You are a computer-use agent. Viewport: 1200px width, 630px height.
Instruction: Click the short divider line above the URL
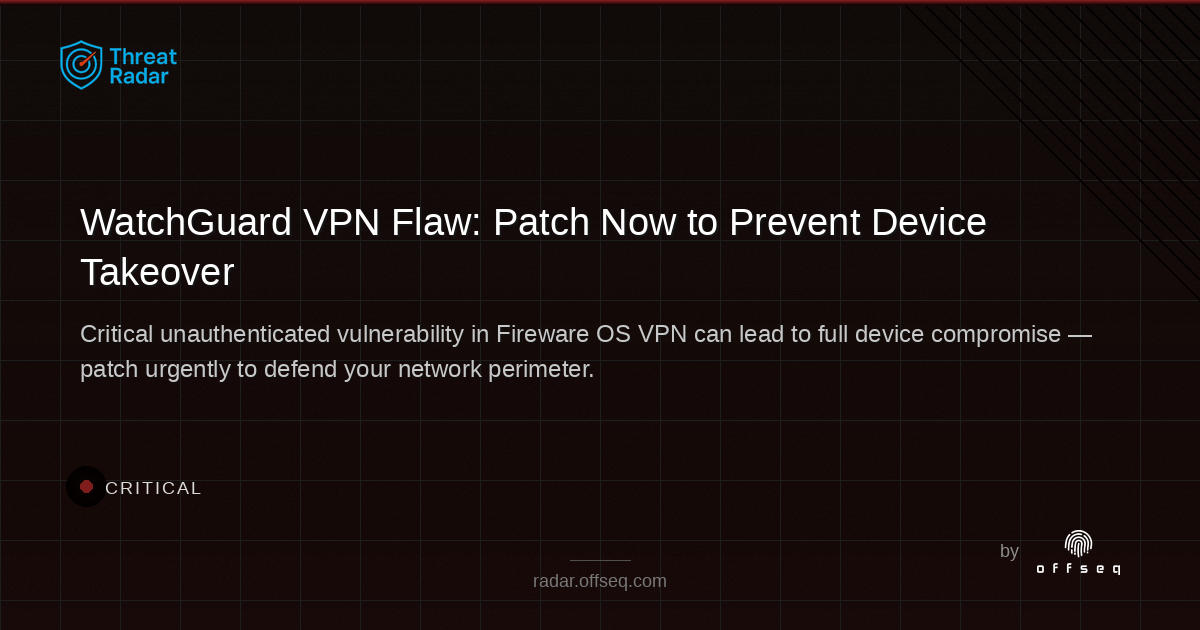click(600, 561)
